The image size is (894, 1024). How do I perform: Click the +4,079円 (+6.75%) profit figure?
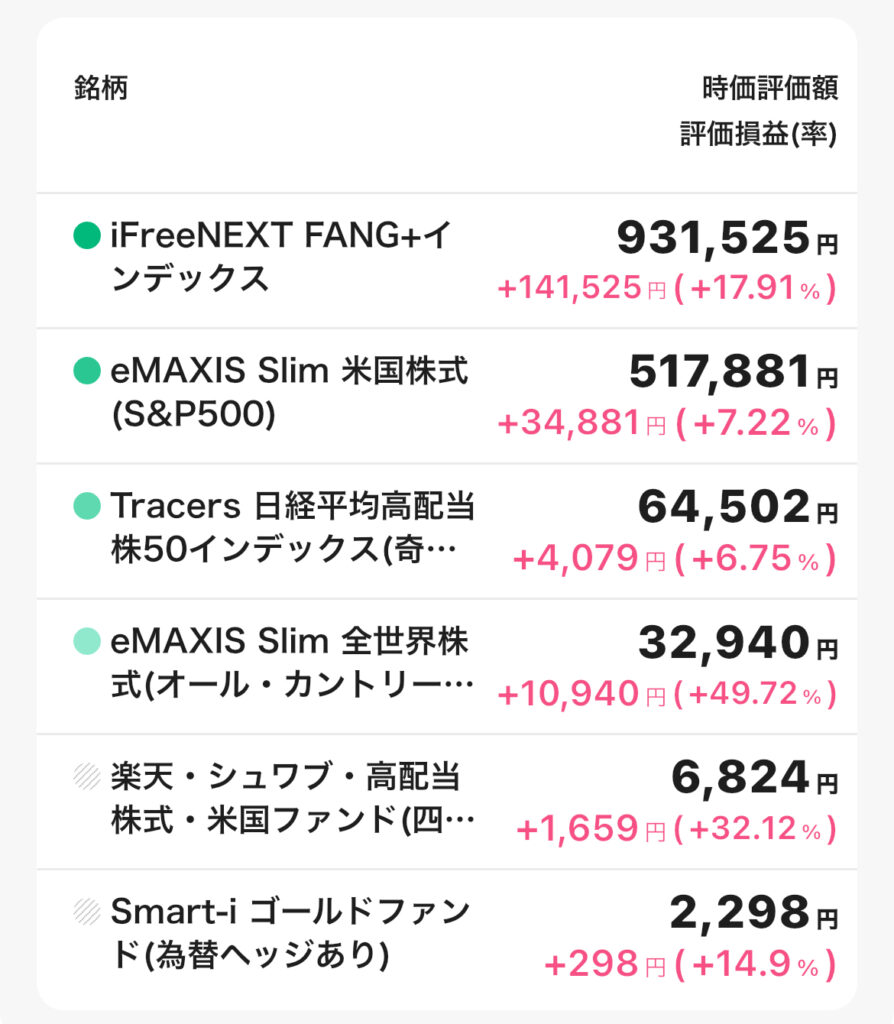[x=675, y=559]
